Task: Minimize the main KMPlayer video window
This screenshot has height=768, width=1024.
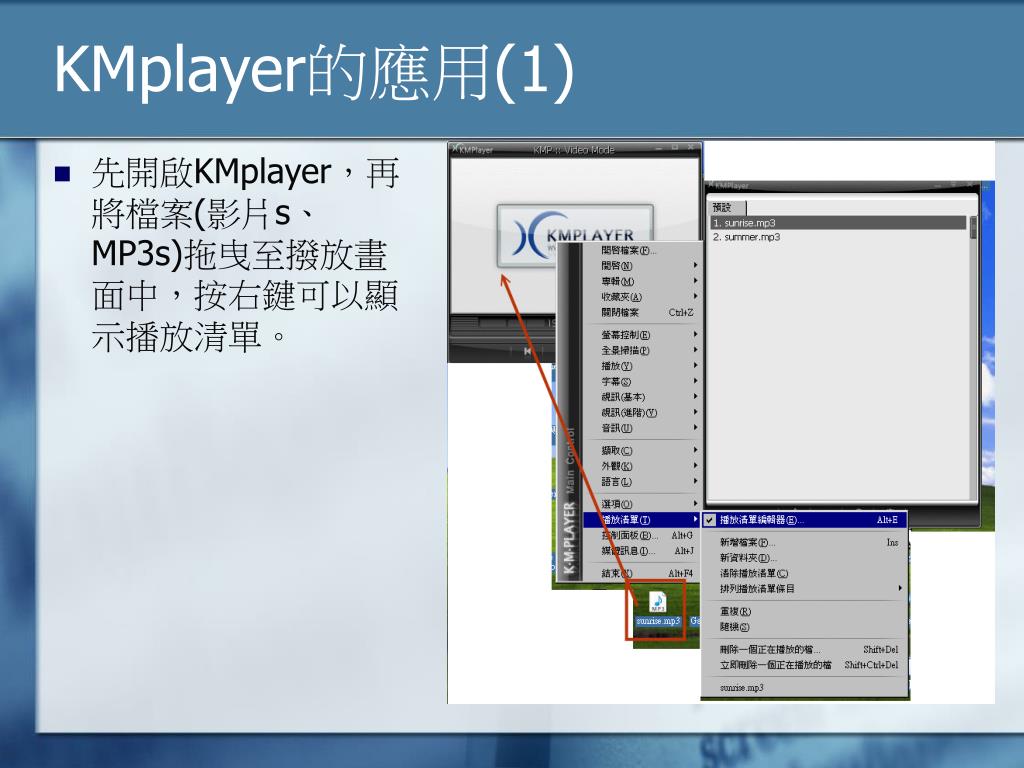Action: coord(659,148)
